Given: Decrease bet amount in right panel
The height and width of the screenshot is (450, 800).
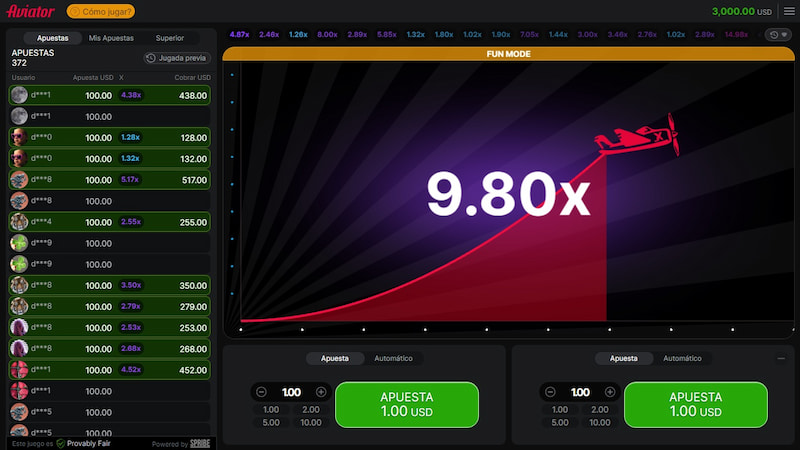Looking at the screenshot, I should (550, 392).
